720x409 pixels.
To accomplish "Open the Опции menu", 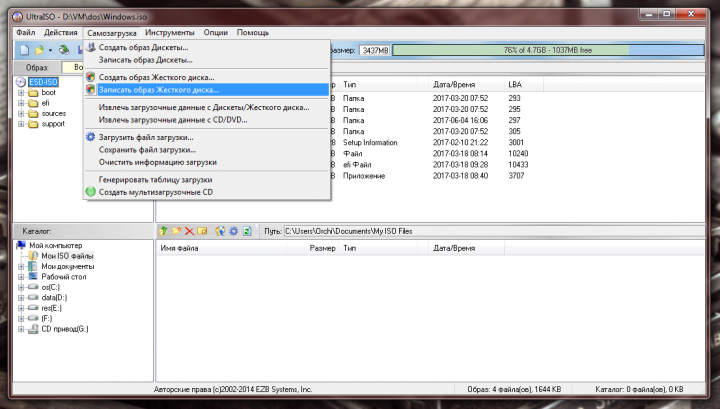I will click(x=215, y=33).
